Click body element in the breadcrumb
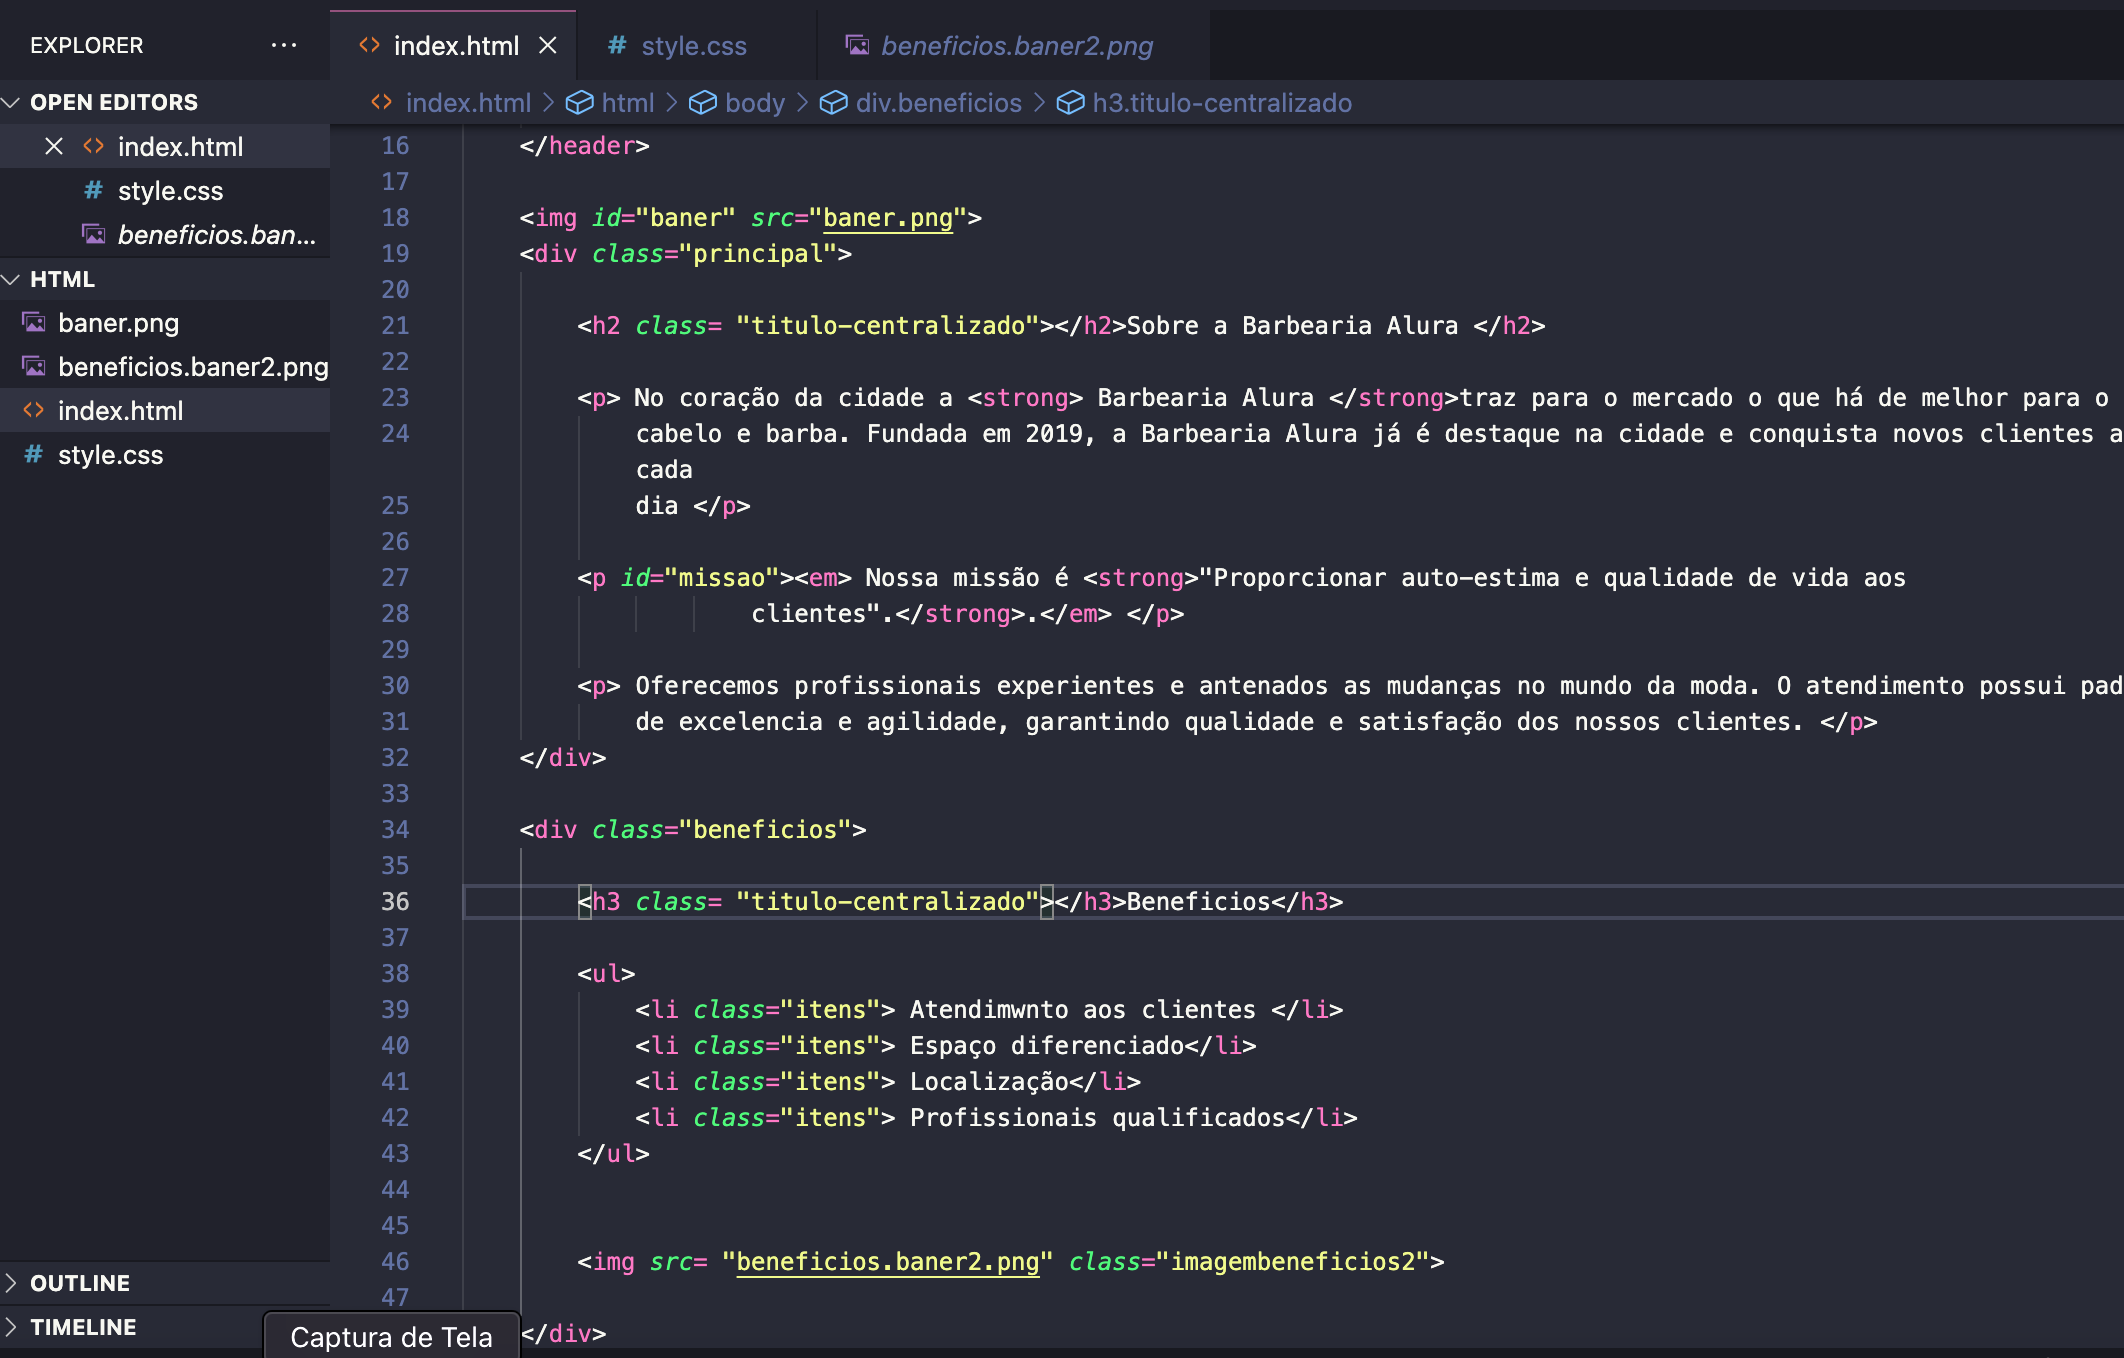2124x1358 pixels. [x=755, y=103]
